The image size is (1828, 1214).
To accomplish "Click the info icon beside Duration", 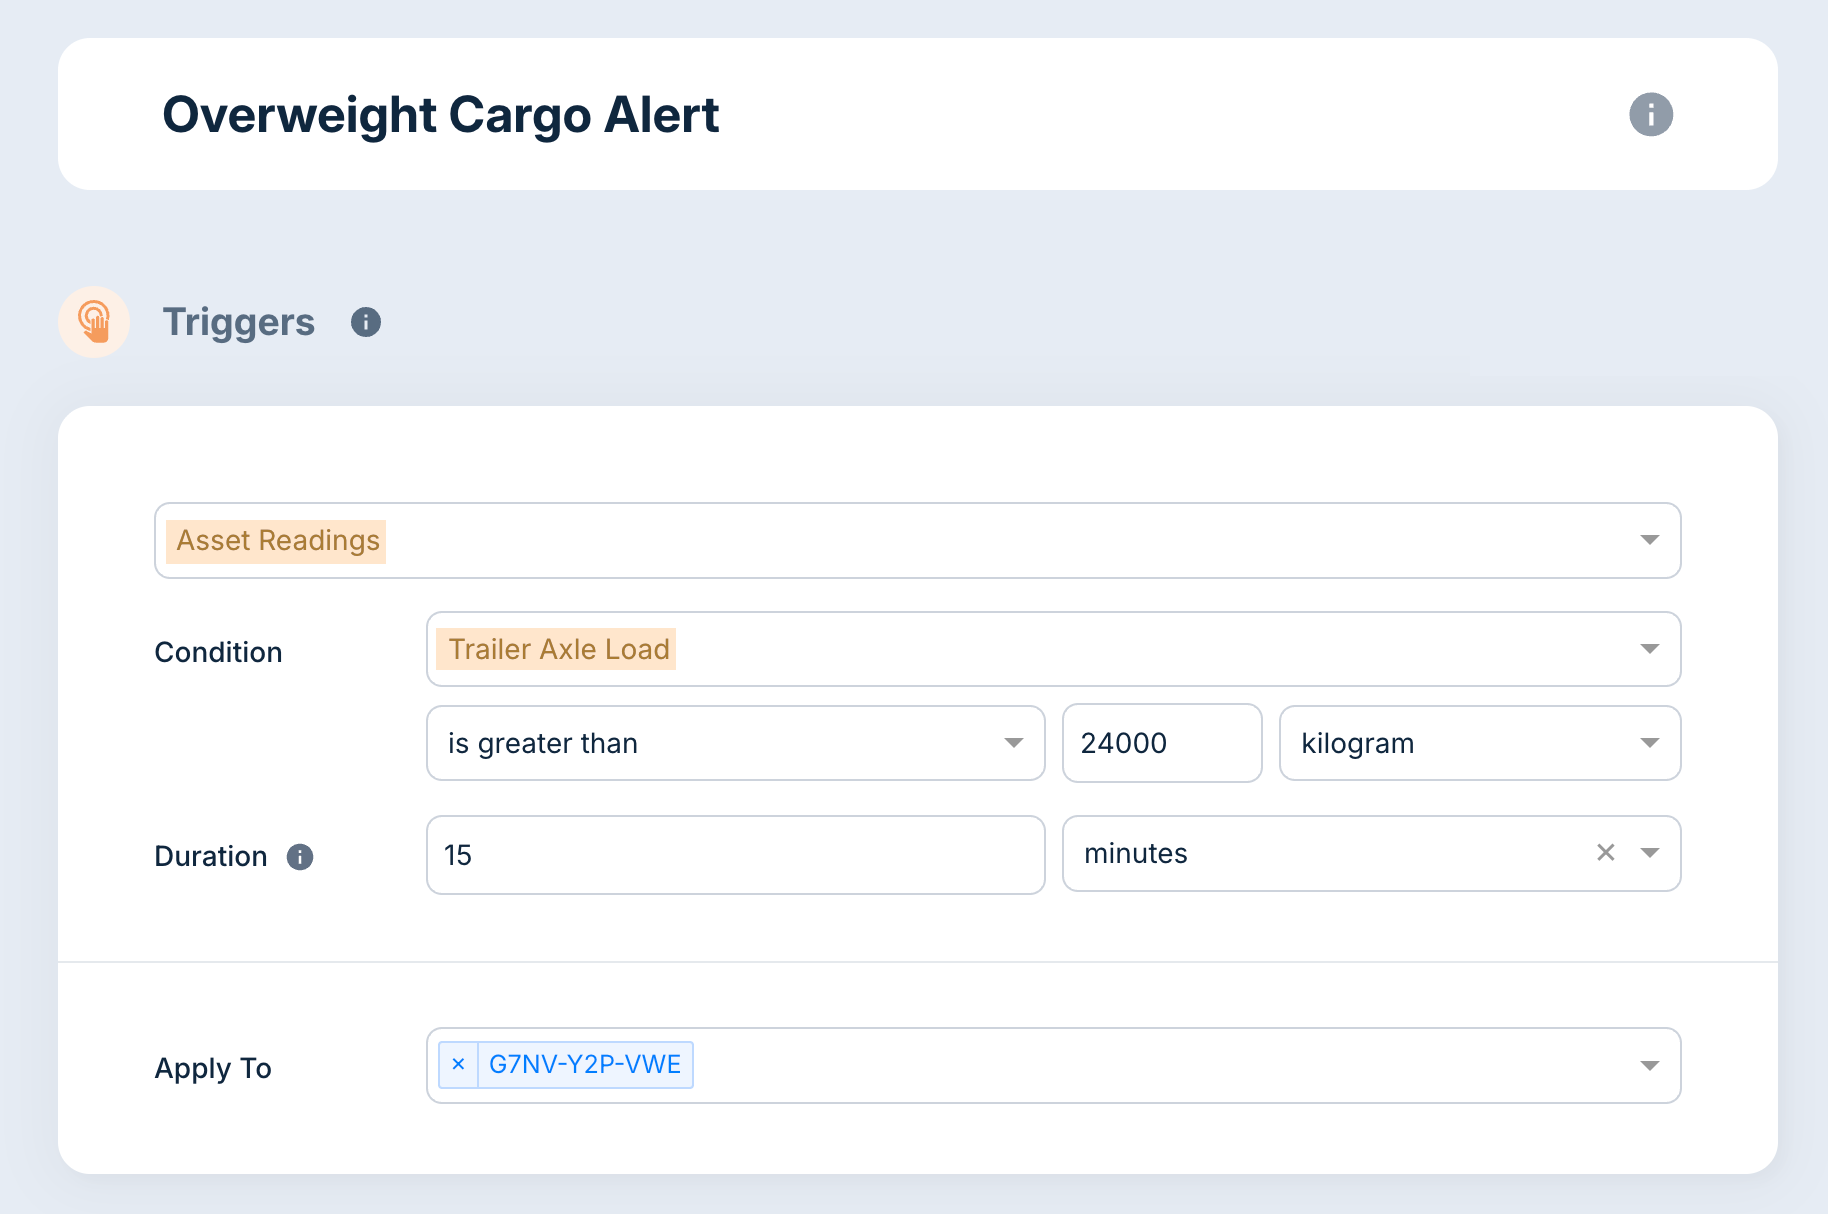I will point(299,857).
